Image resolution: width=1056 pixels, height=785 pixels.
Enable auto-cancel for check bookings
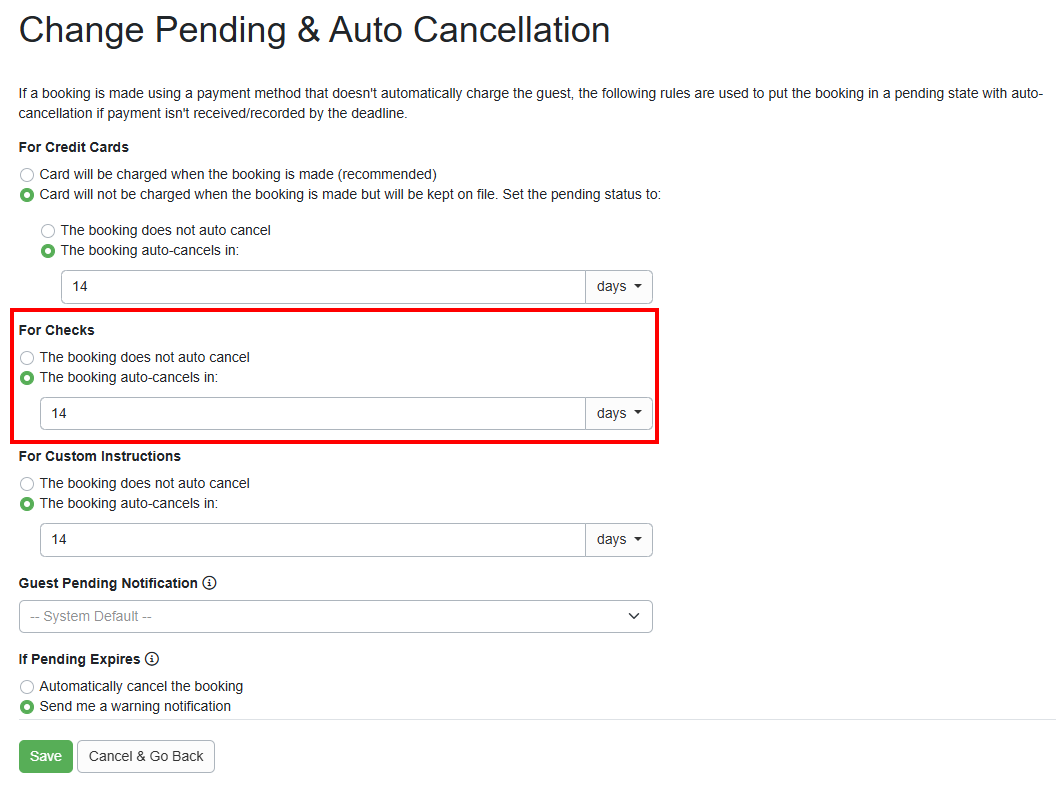tap(26, 378)
